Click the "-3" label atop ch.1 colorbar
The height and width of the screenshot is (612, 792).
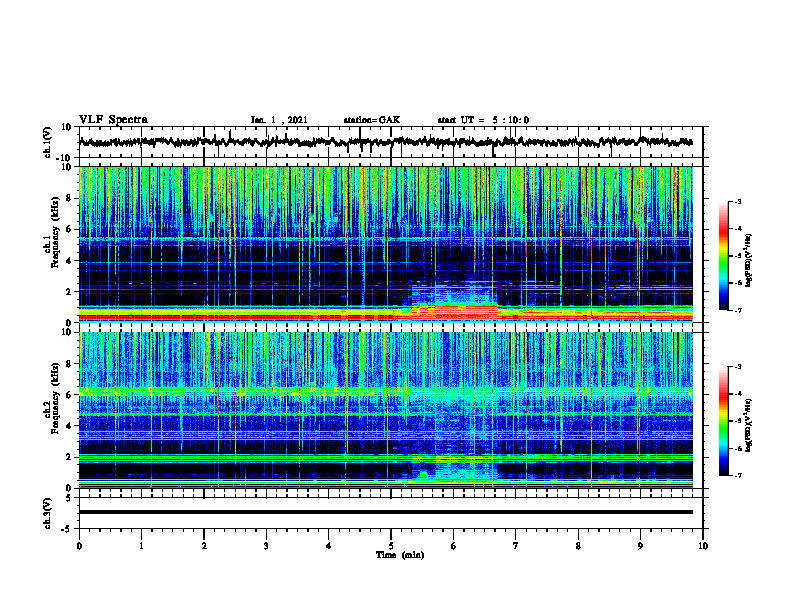[x=737, y=201]
